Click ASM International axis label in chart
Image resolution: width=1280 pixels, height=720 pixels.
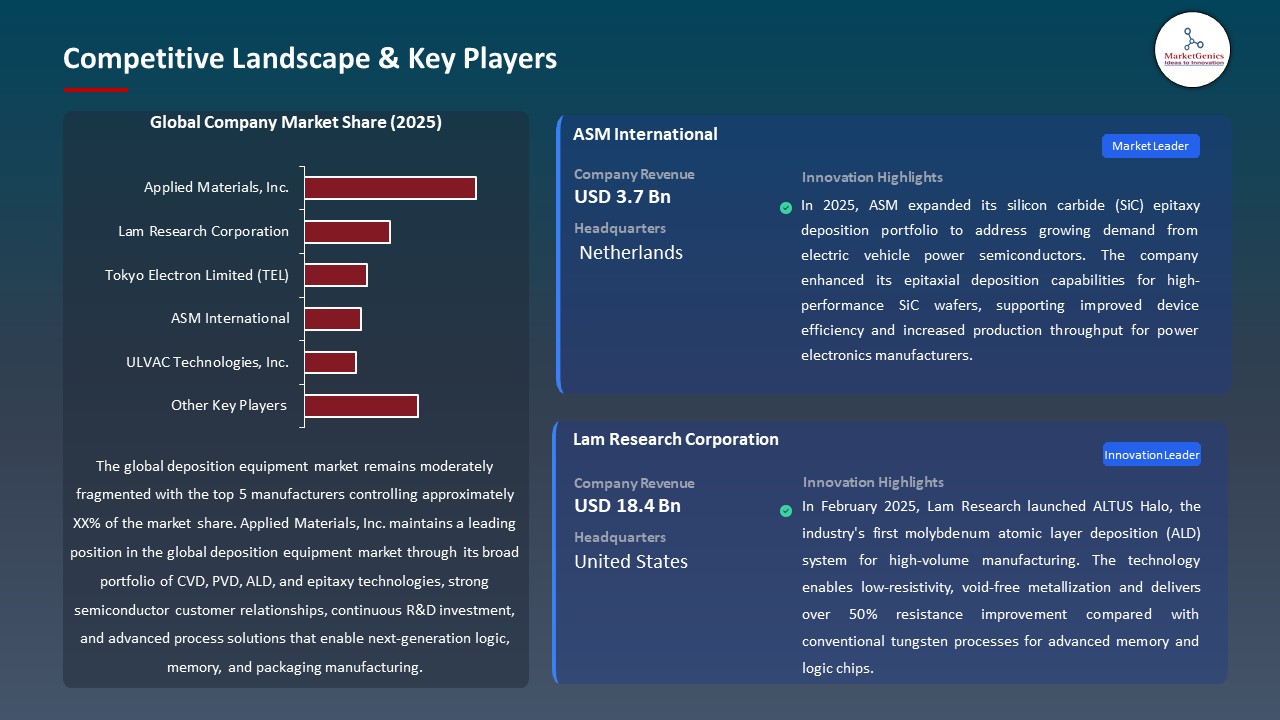[x=230, y=319]
